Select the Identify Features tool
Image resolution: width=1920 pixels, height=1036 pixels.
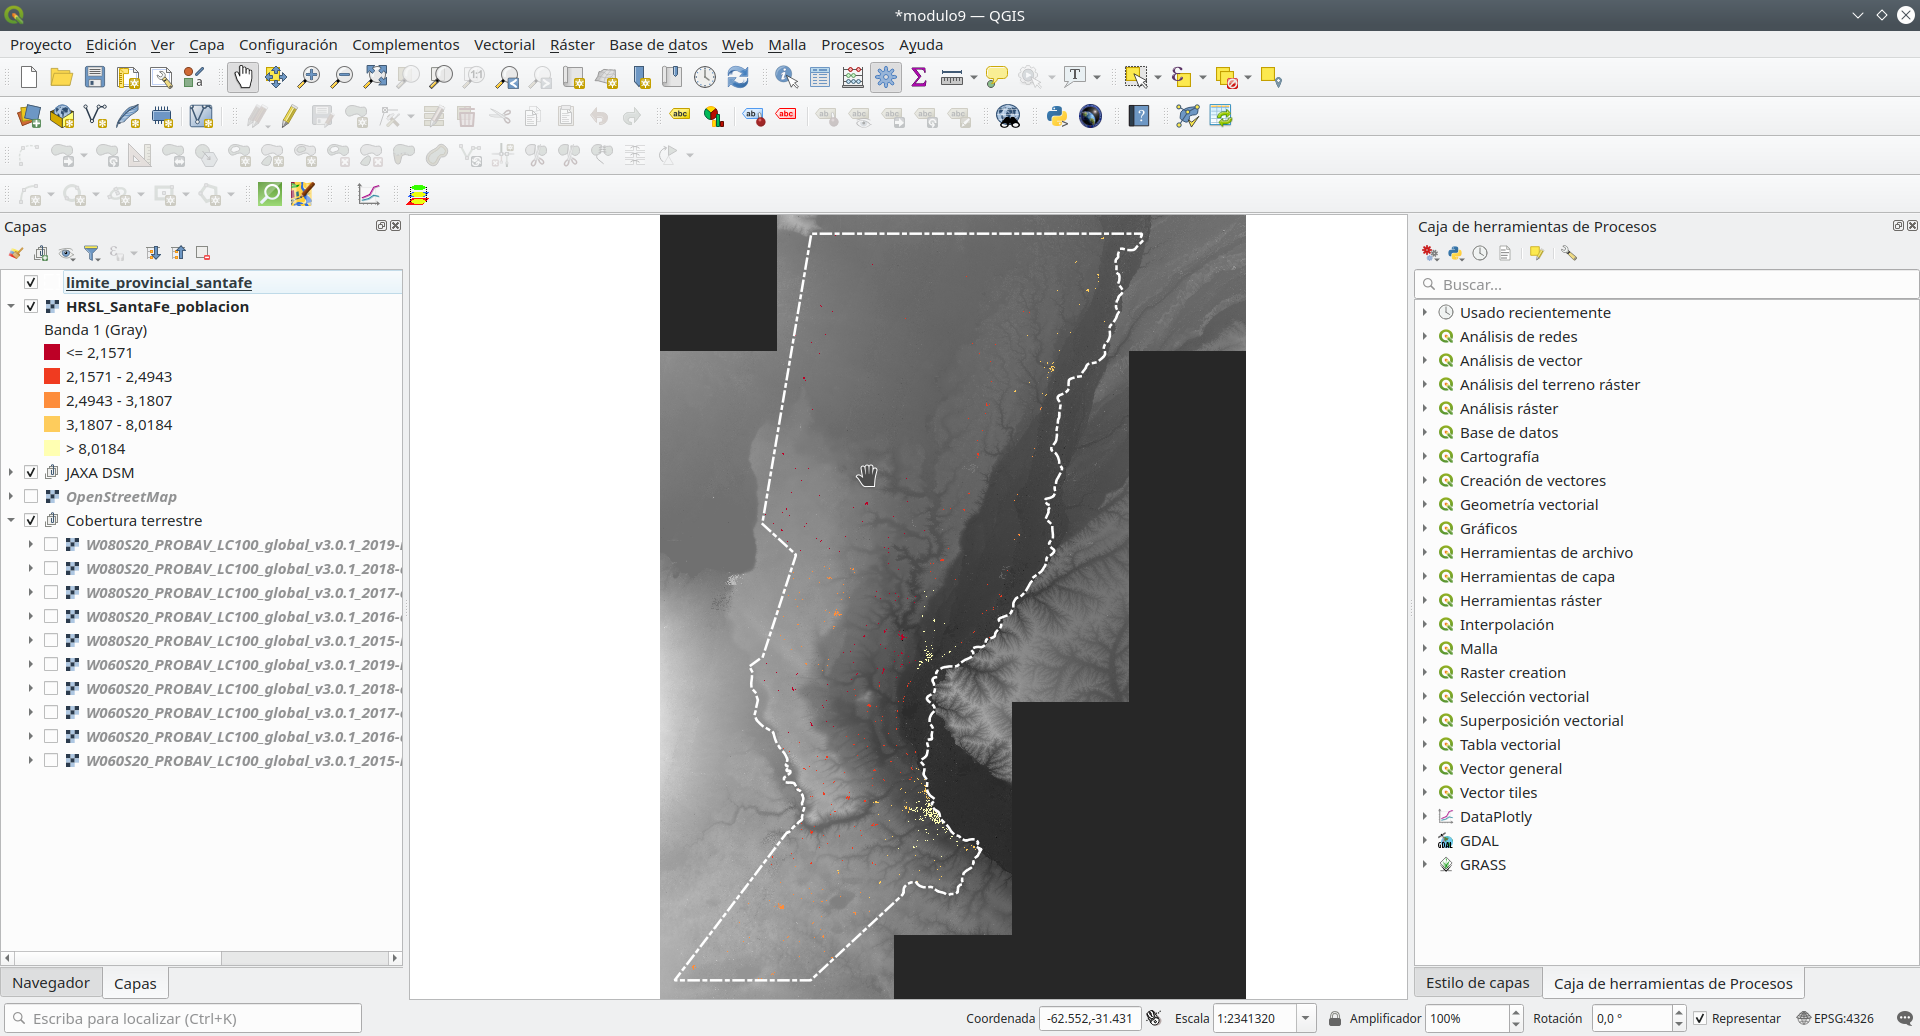[787, 77]
